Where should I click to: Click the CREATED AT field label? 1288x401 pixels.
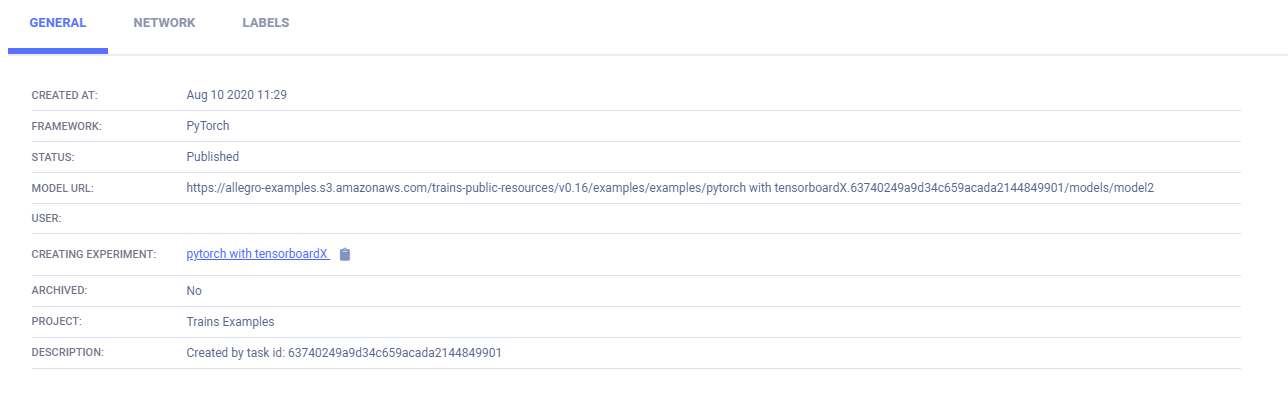65,95
